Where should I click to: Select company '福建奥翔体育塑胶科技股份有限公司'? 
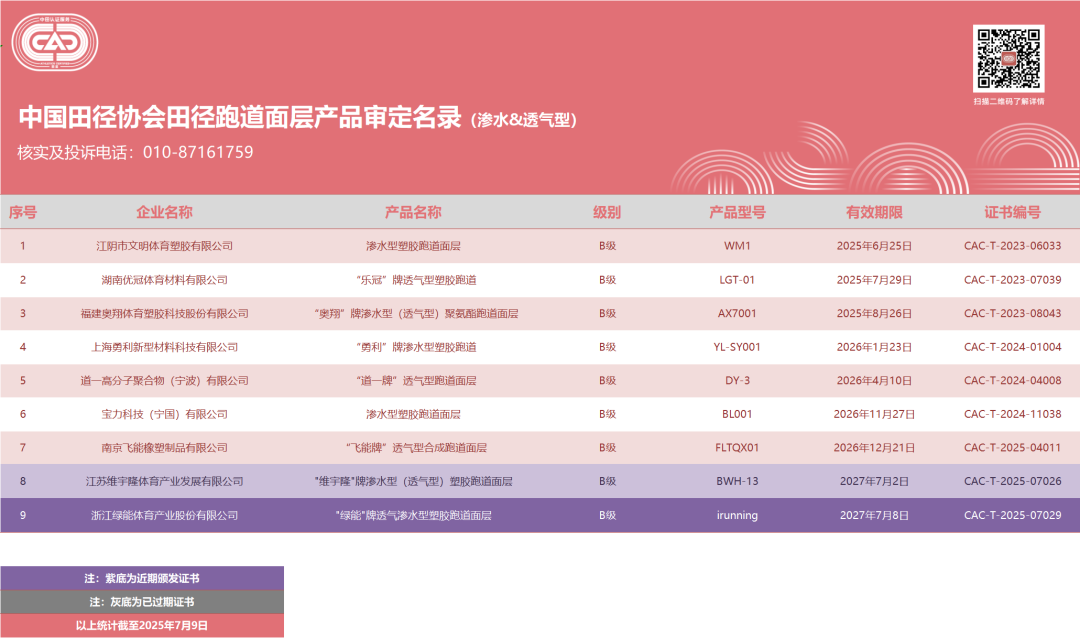pos(164,313)
